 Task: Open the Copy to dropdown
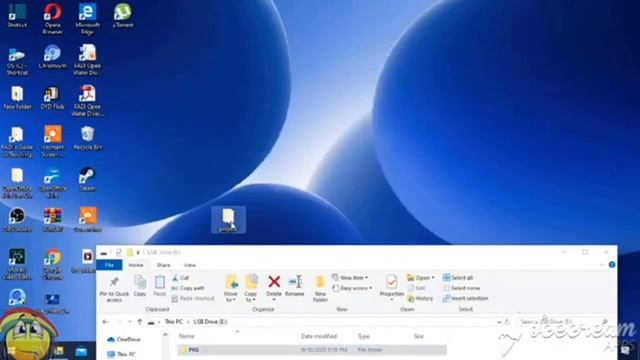251,288
